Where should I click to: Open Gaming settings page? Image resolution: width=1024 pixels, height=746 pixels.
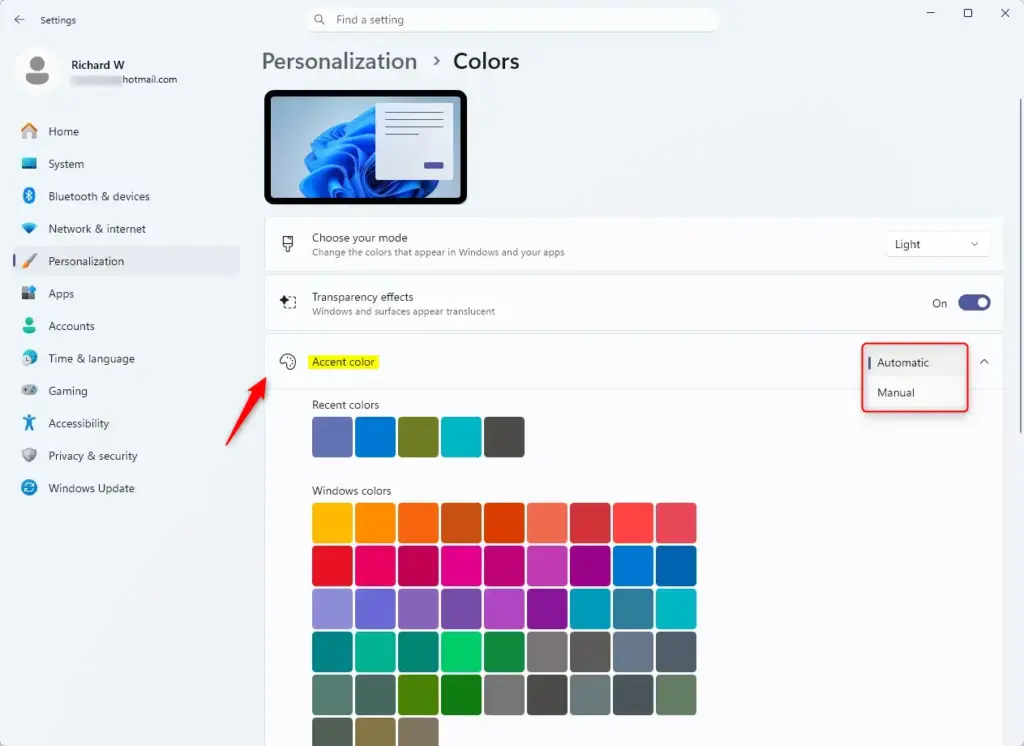pyautogui.click(x=126, y=390)
